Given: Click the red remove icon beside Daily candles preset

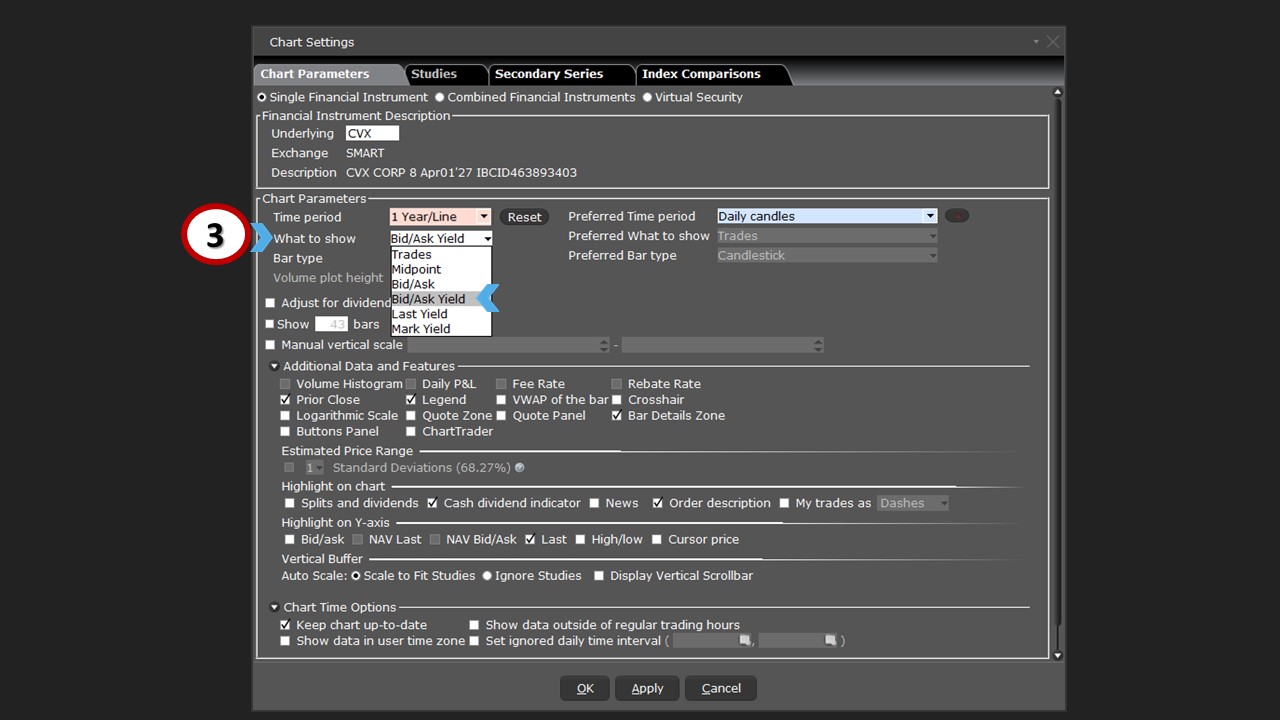Looking at the screenshot, I should coord(956,215).
